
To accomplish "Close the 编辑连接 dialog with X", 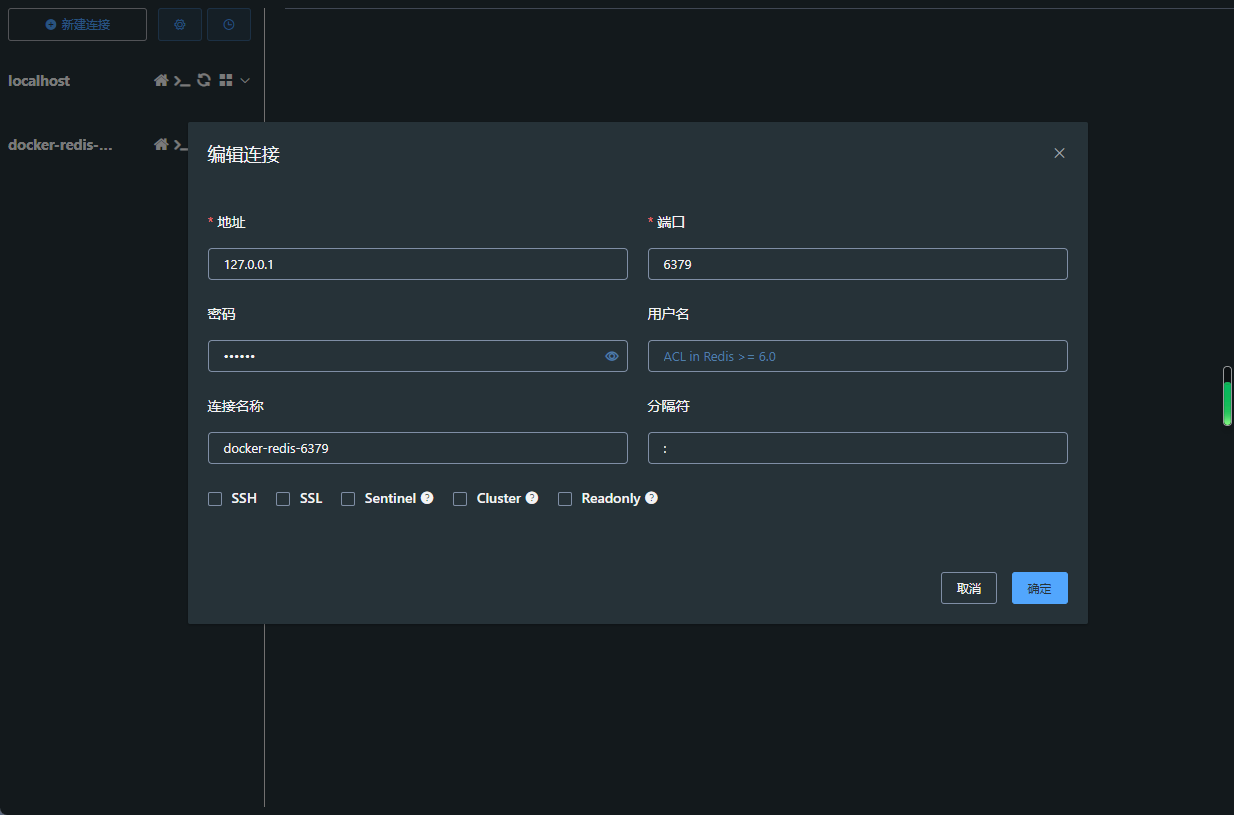I will click(1059, 153).
